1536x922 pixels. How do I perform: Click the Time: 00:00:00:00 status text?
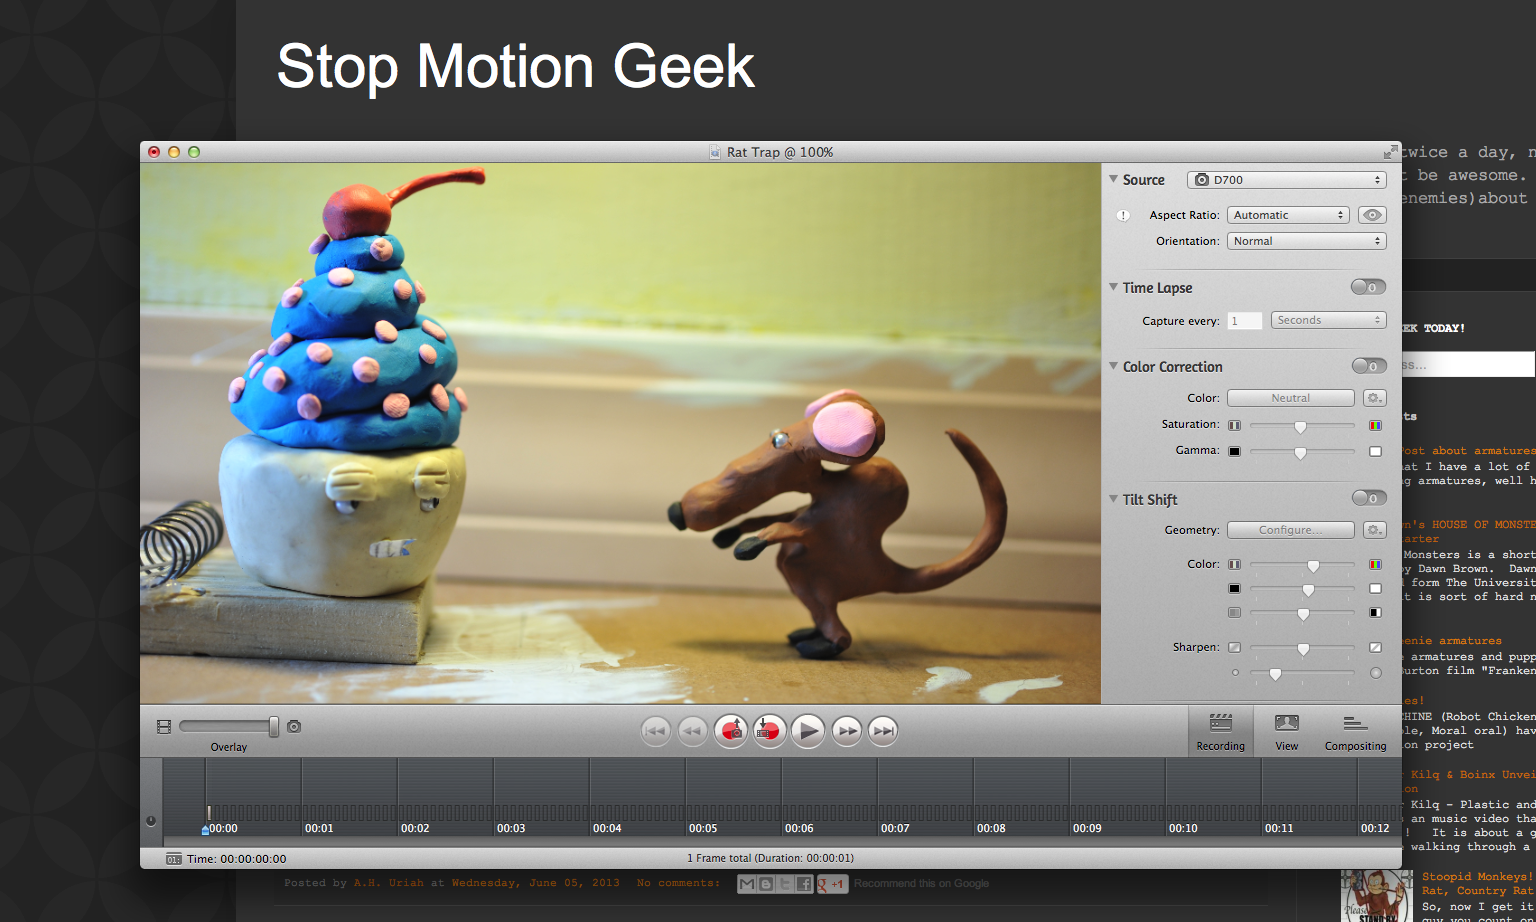pyautogui.click(x=237, y=859)
